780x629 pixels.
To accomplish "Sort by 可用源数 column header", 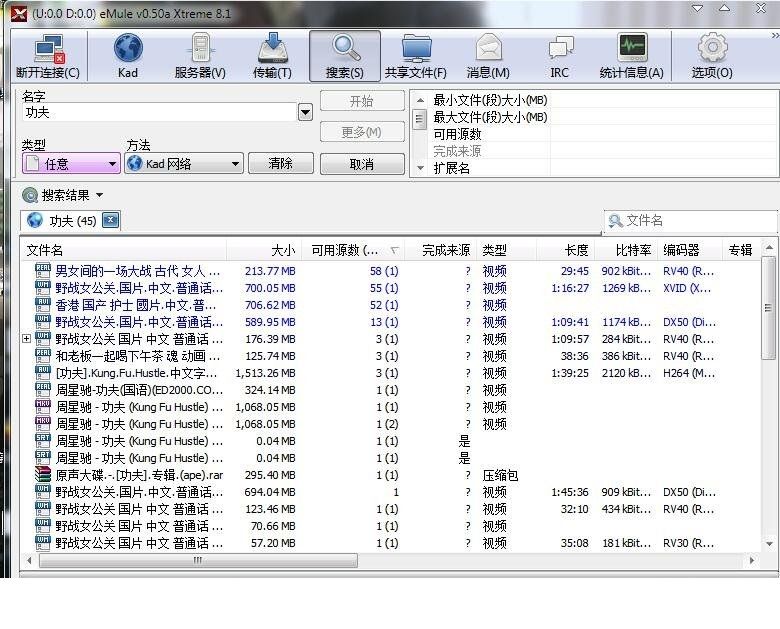I will tap(353, 250).
